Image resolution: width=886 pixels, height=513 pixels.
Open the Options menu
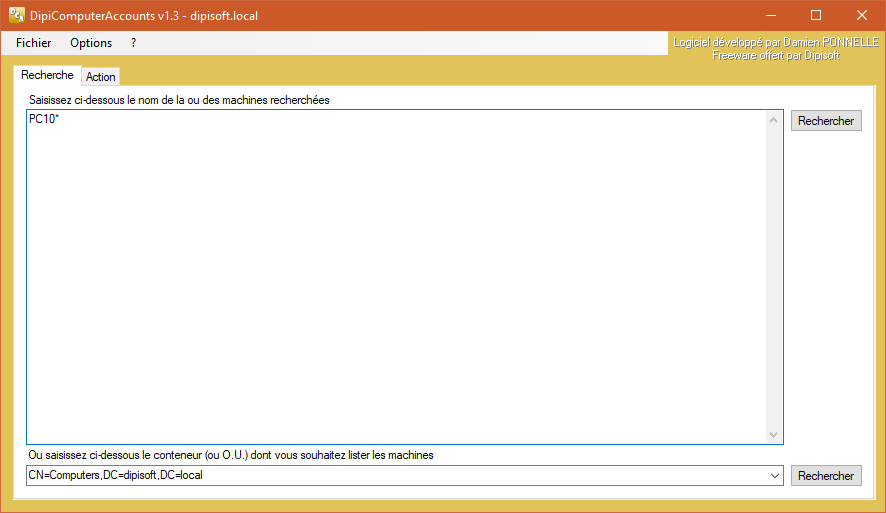point(91,43)
